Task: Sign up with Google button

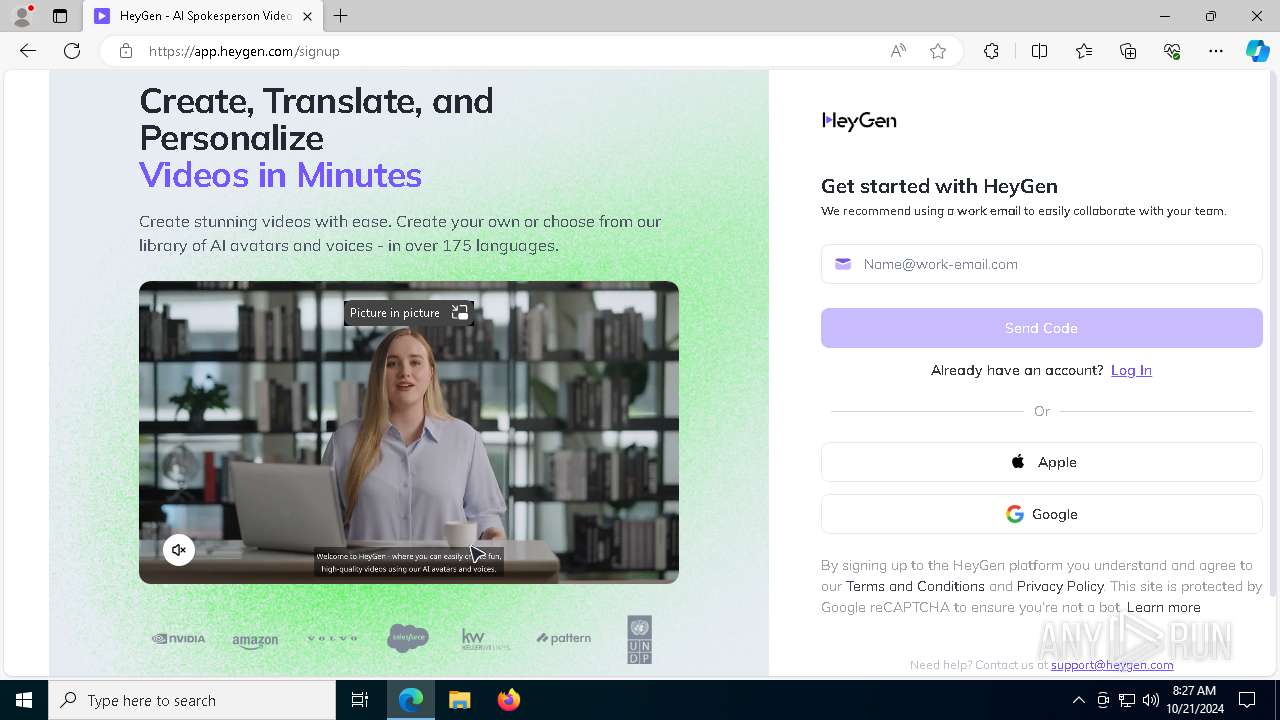Action: tap(1042, 514)
